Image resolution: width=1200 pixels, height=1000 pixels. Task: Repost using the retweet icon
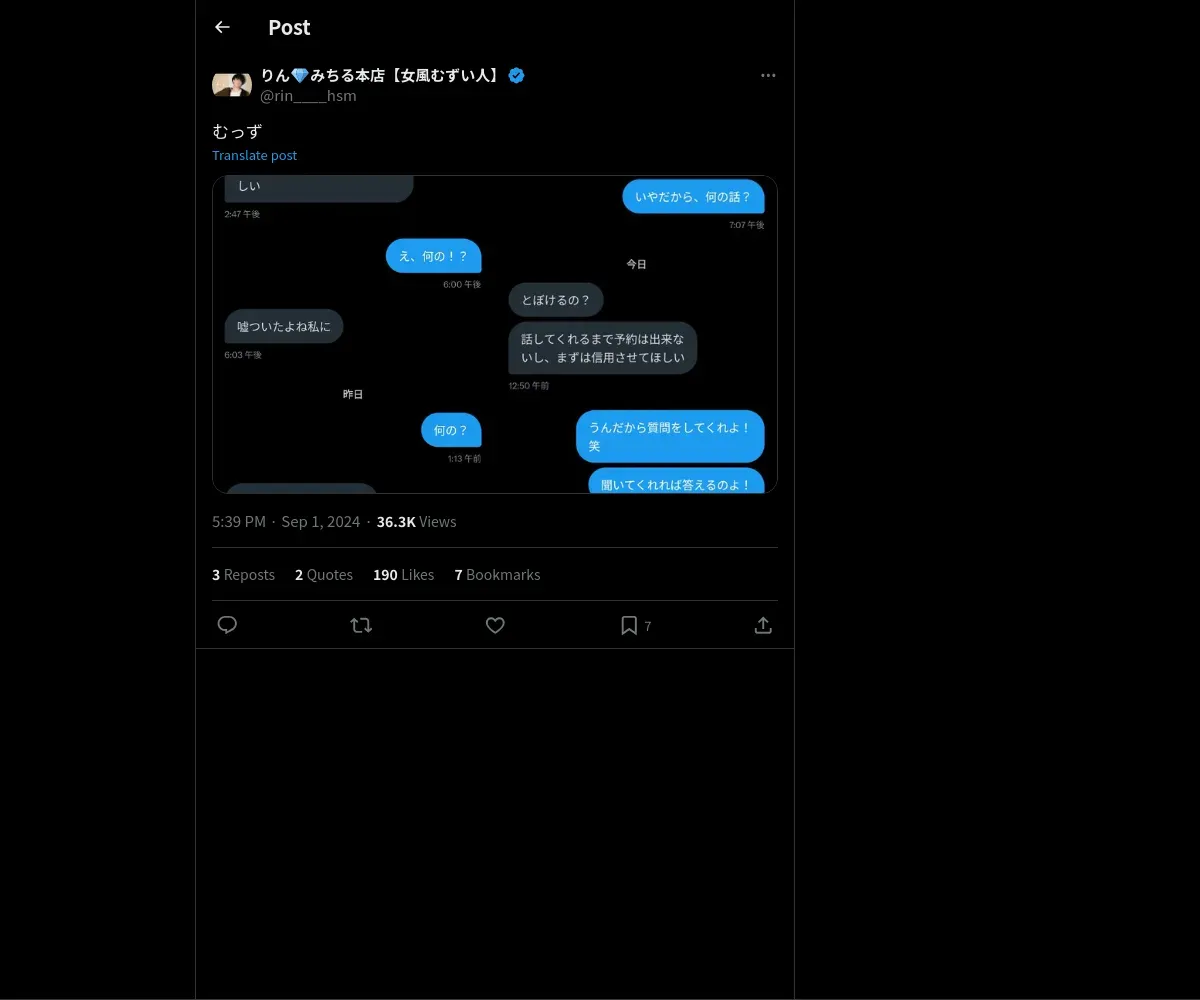point(361,625)
